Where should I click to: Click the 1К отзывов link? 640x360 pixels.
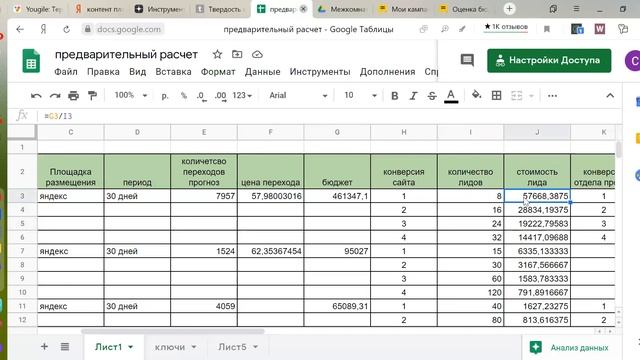pos(506,27)
